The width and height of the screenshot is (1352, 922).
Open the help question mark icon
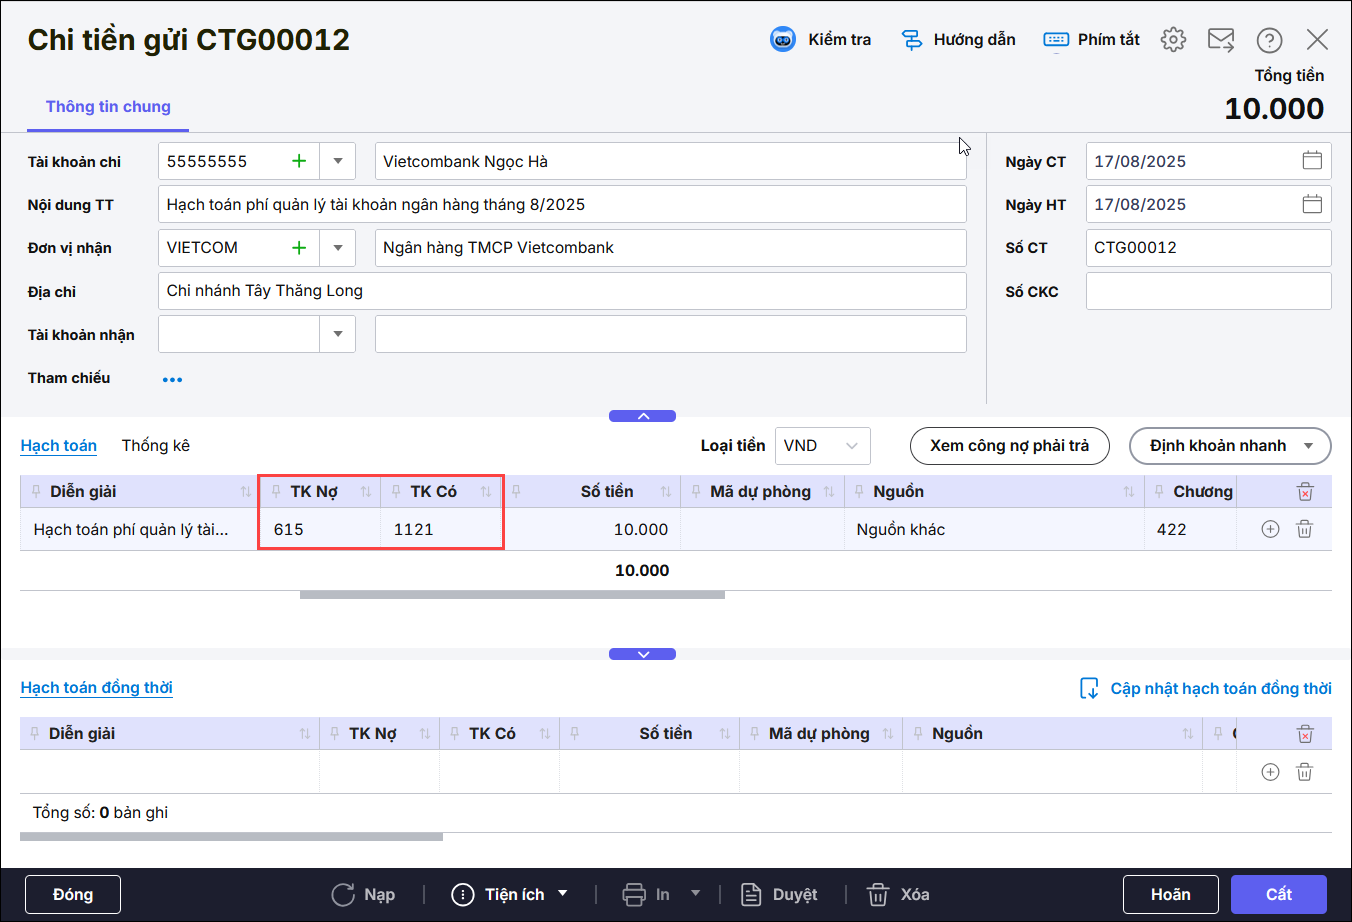pos(1269,40)
